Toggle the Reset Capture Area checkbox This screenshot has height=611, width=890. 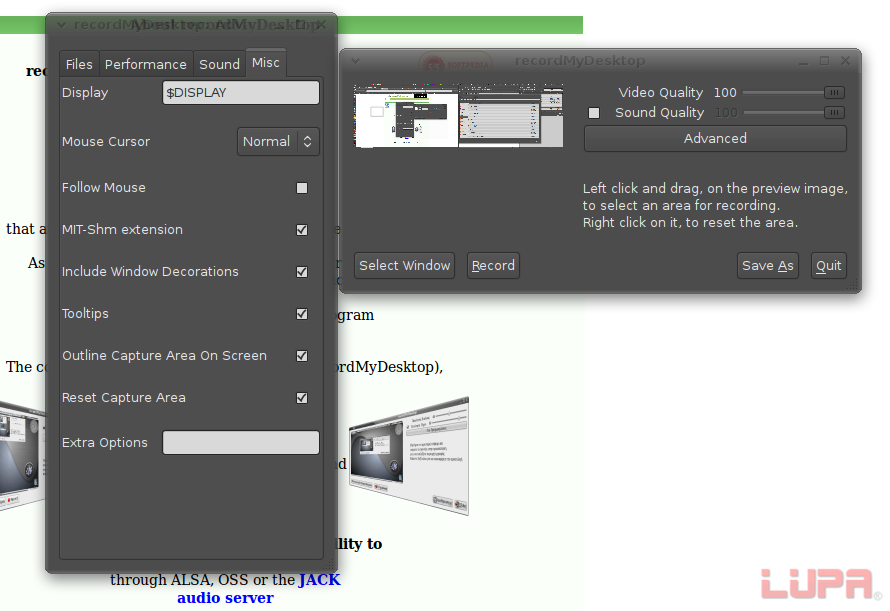point(302,398)
